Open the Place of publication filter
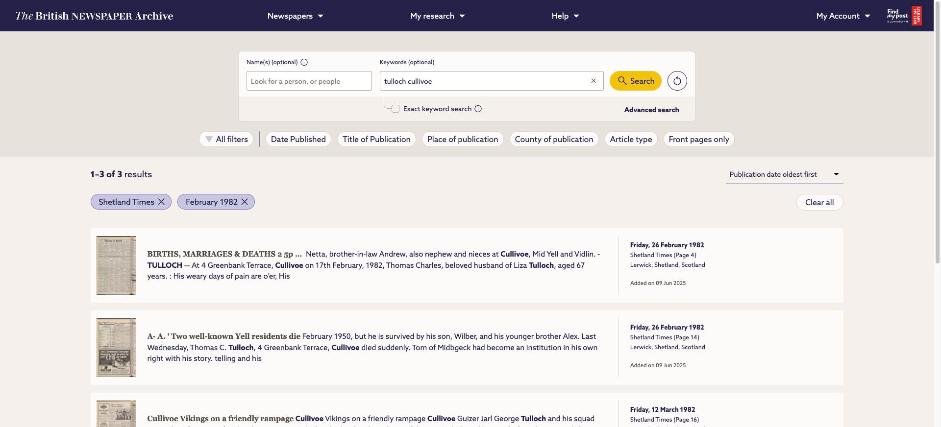 (x=463, y=139)
